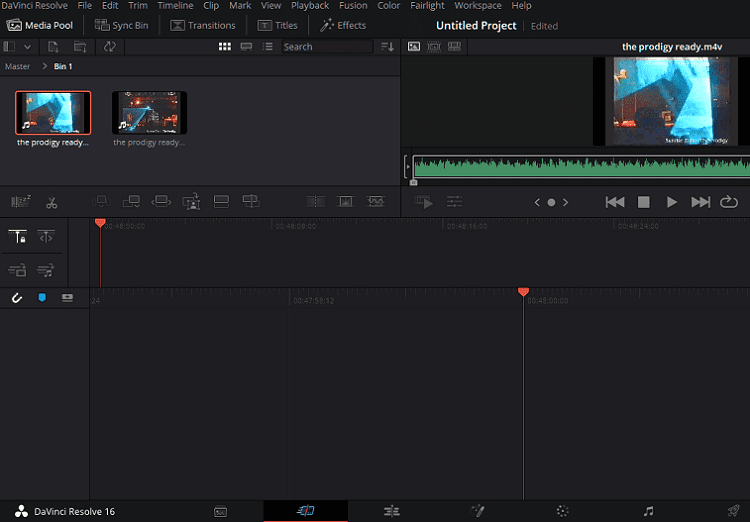Open the Trim menu
Screen dimensions: 750x522
138,5
